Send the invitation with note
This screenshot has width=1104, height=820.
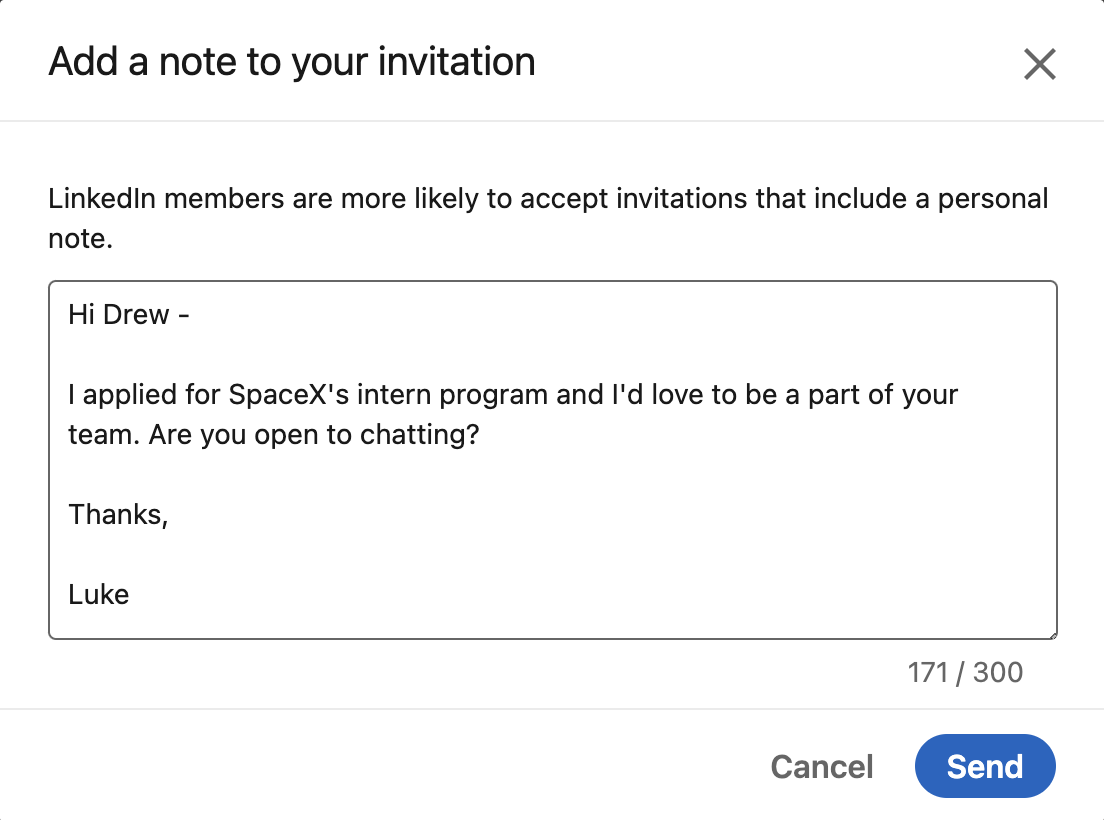click(x=984, y=766)
